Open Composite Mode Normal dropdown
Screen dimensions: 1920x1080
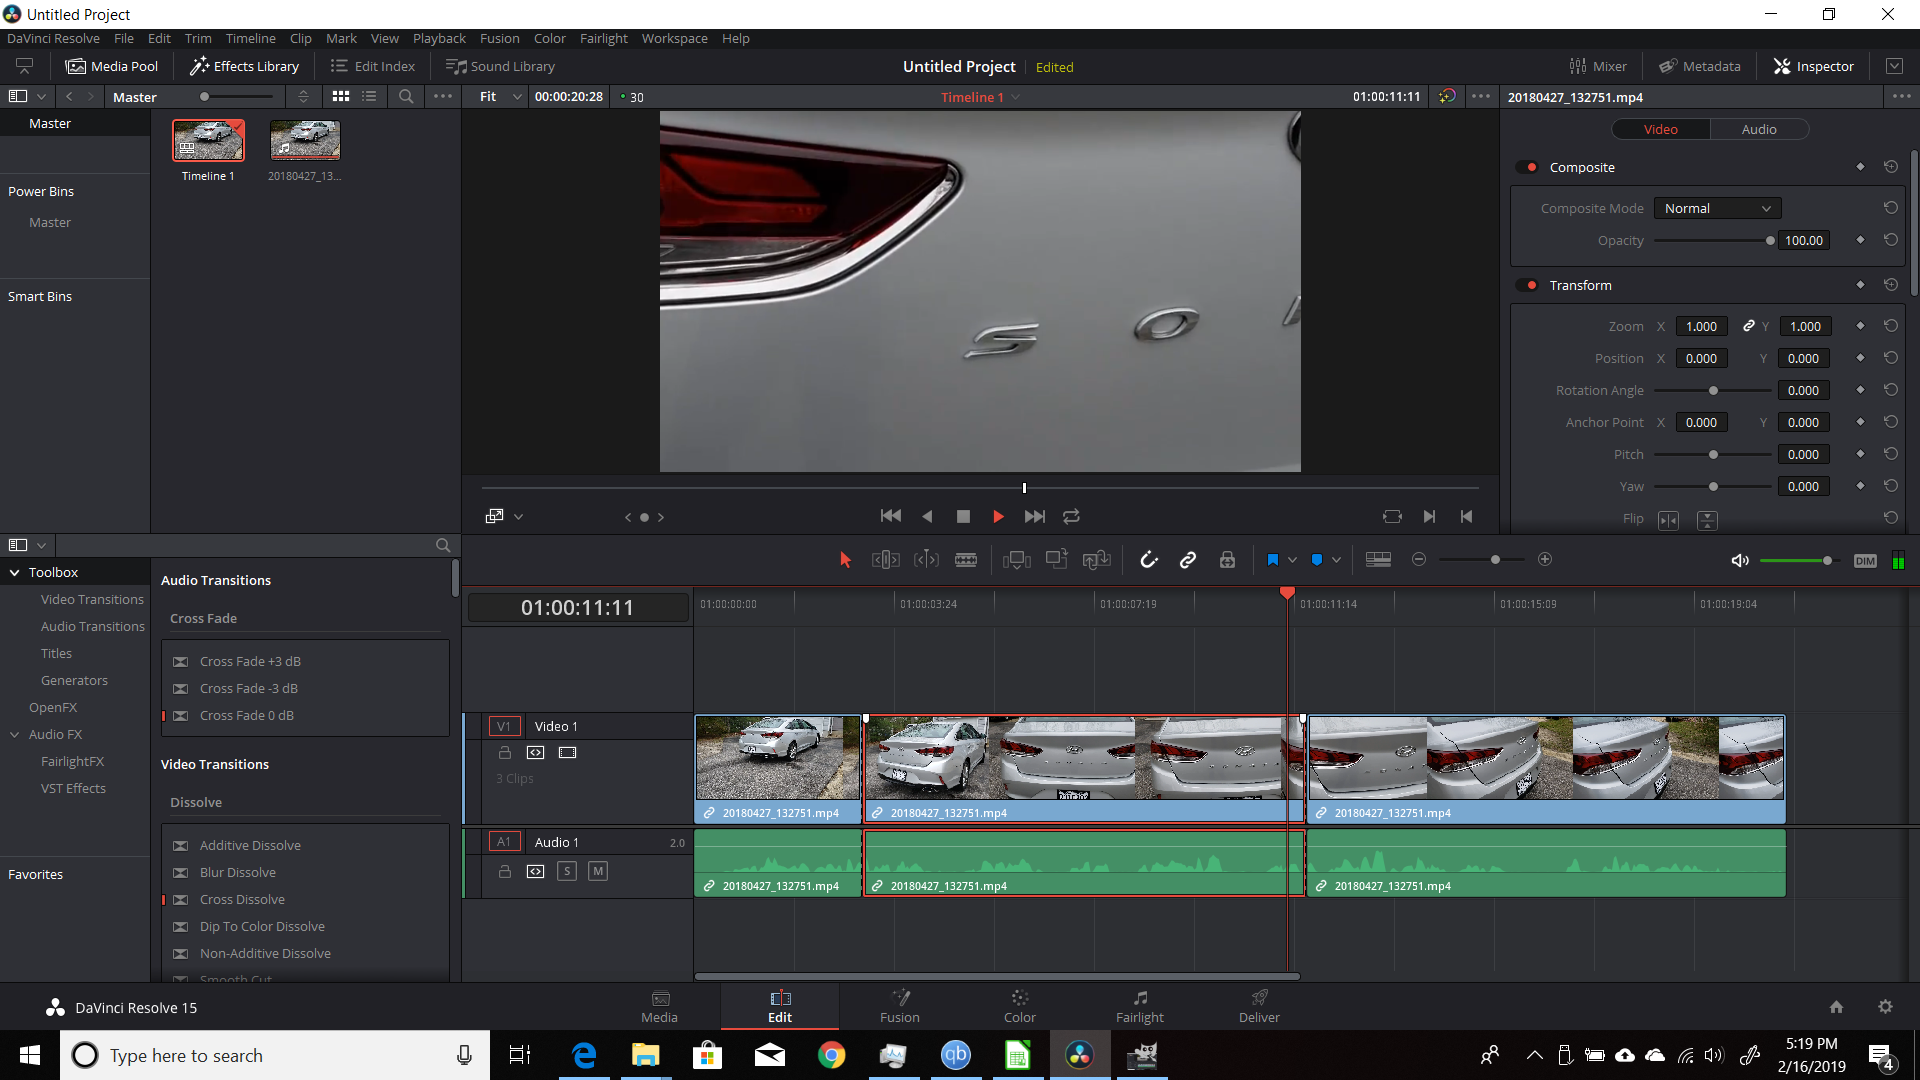coord(1717,208)
